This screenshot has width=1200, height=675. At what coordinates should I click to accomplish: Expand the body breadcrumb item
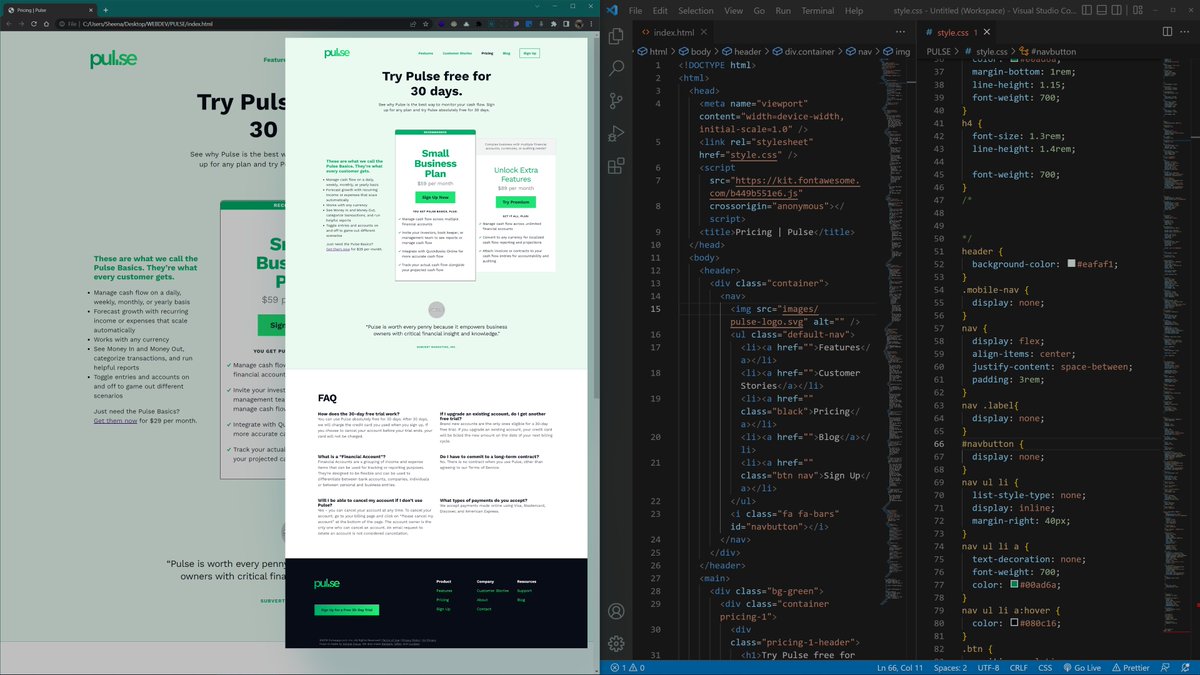pos(695,51)
